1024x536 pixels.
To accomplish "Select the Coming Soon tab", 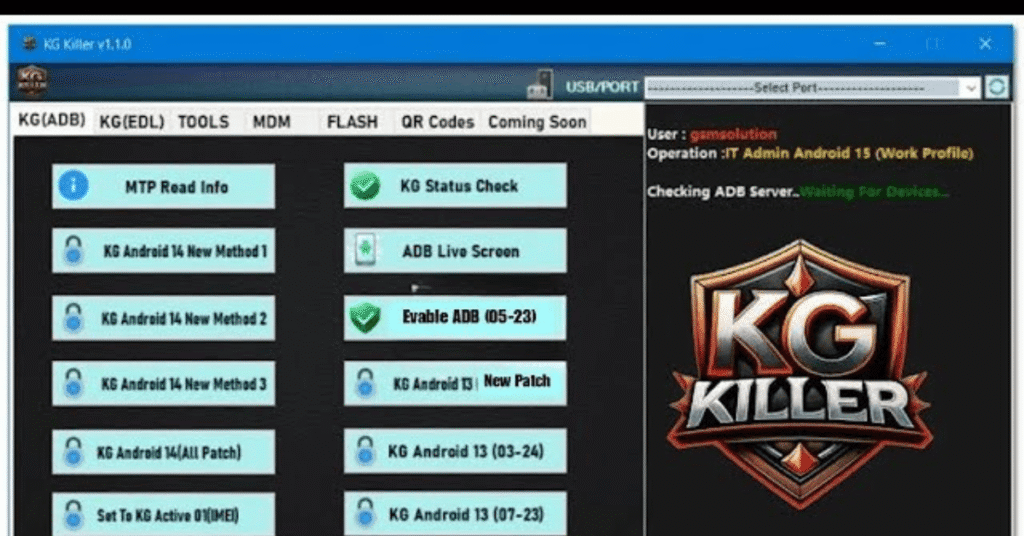I will click(x=537, y=122).
